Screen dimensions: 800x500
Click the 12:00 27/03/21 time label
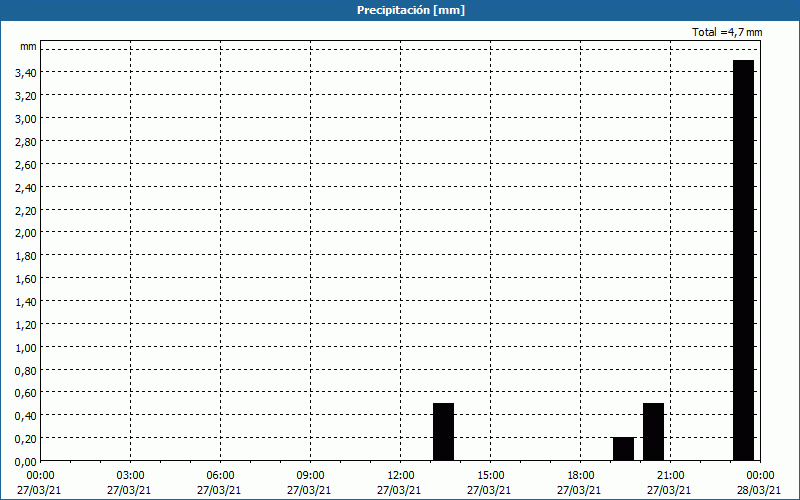pyautogui.click(x=401, y=483)
